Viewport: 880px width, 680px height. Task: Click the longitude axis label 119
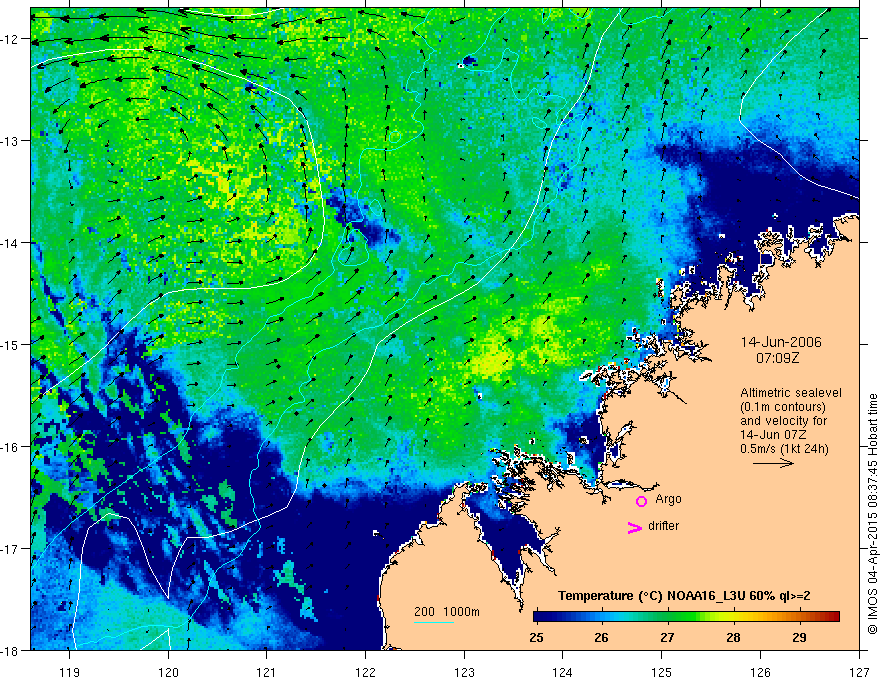[x=69, y=672]
